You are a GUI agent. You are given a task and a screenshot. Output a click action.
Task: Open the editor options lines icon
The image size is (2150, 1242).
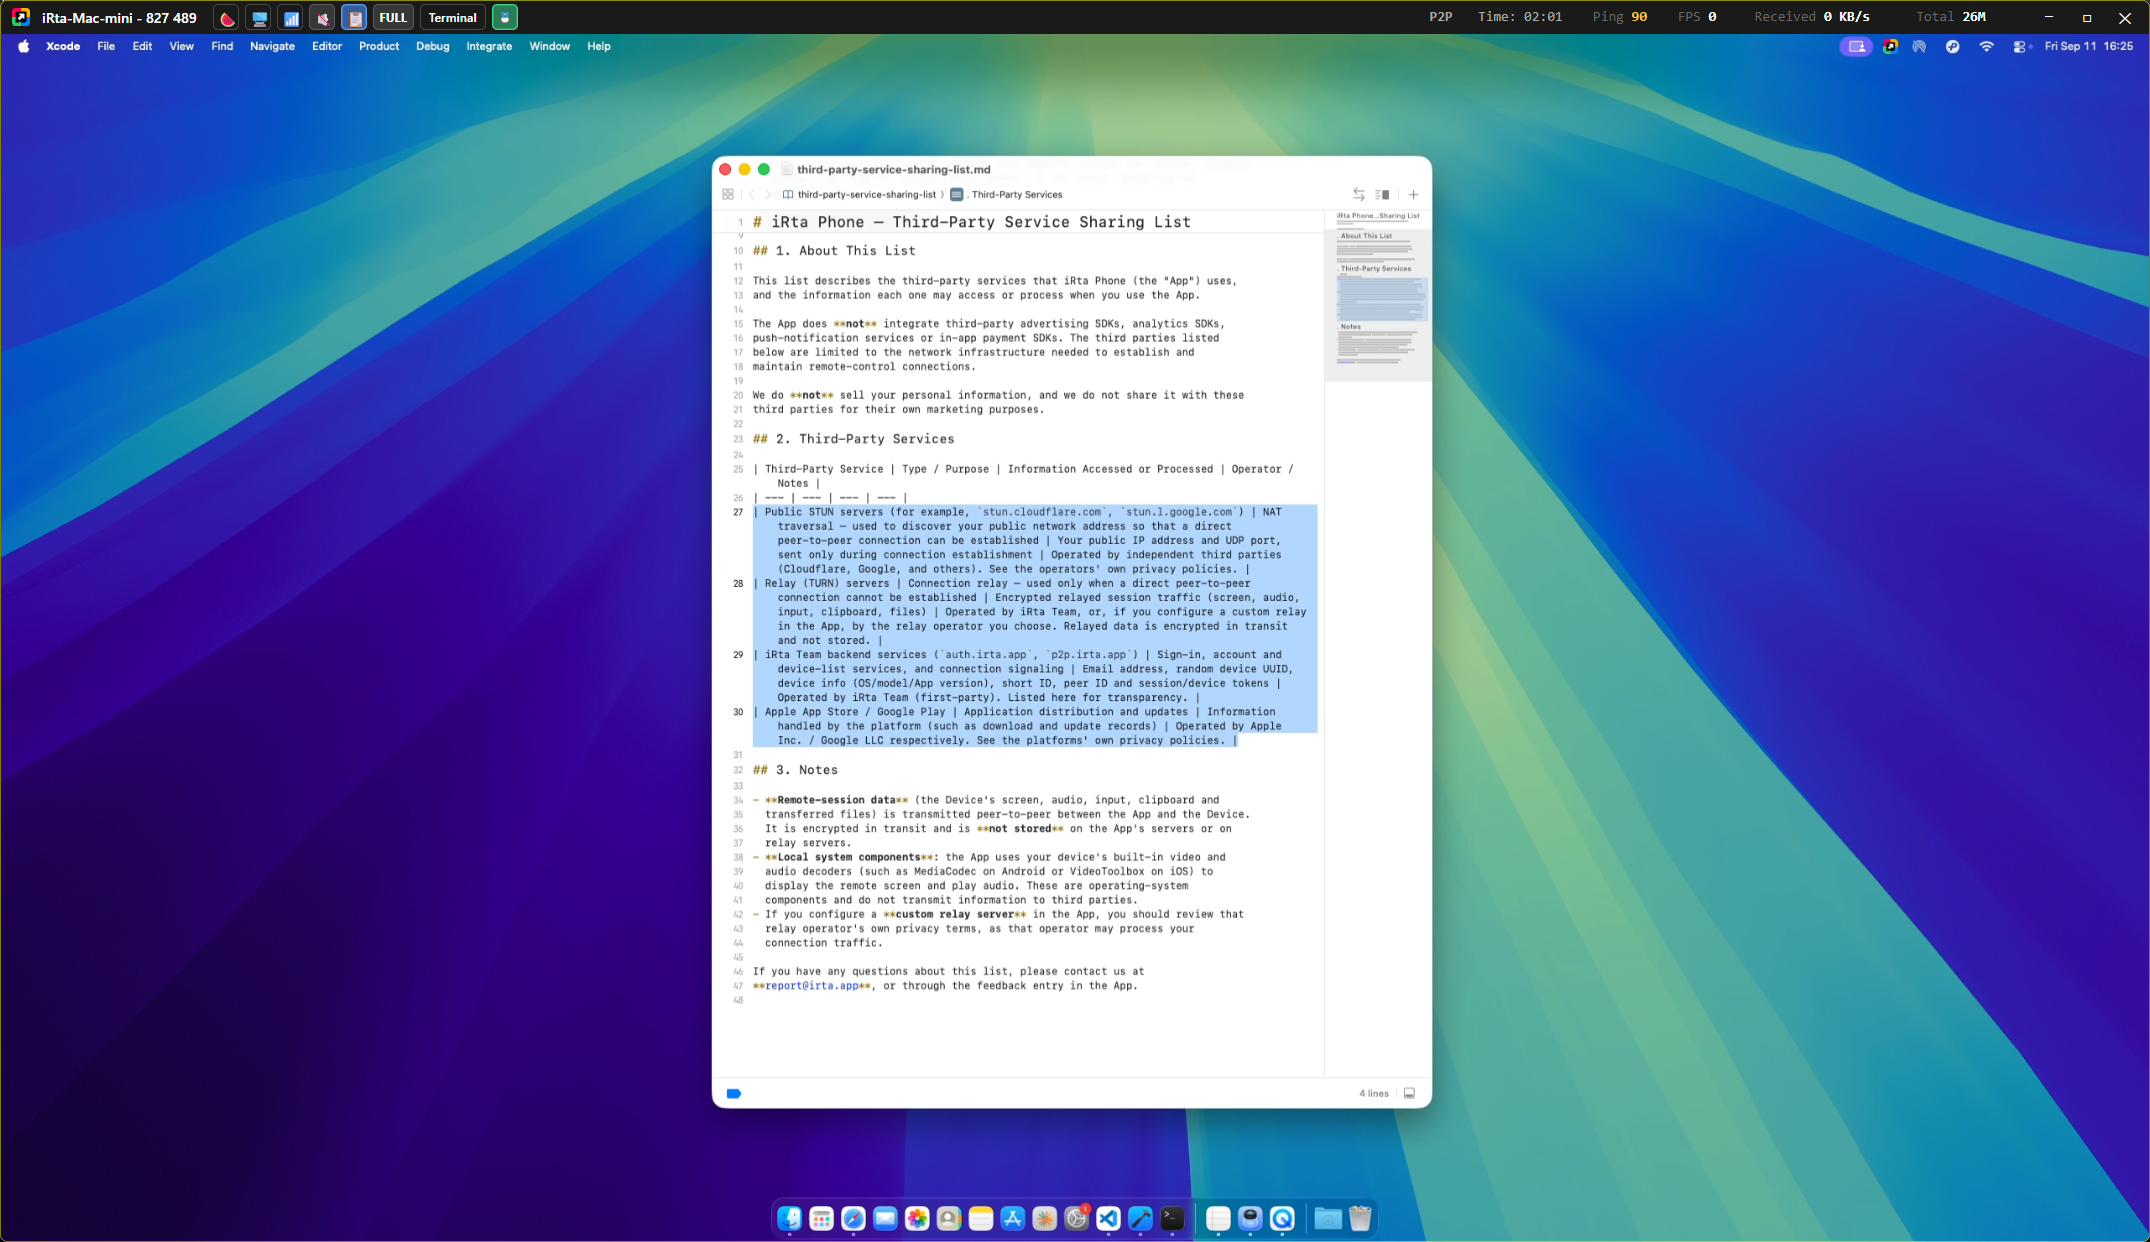pos(1382,195)
